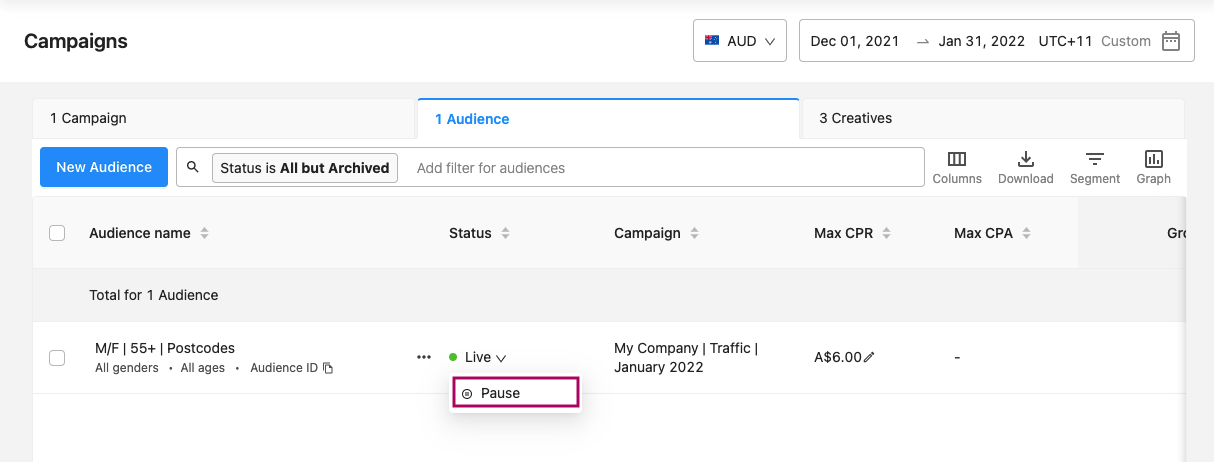Choose Pause from the status menu

[515, 393]
